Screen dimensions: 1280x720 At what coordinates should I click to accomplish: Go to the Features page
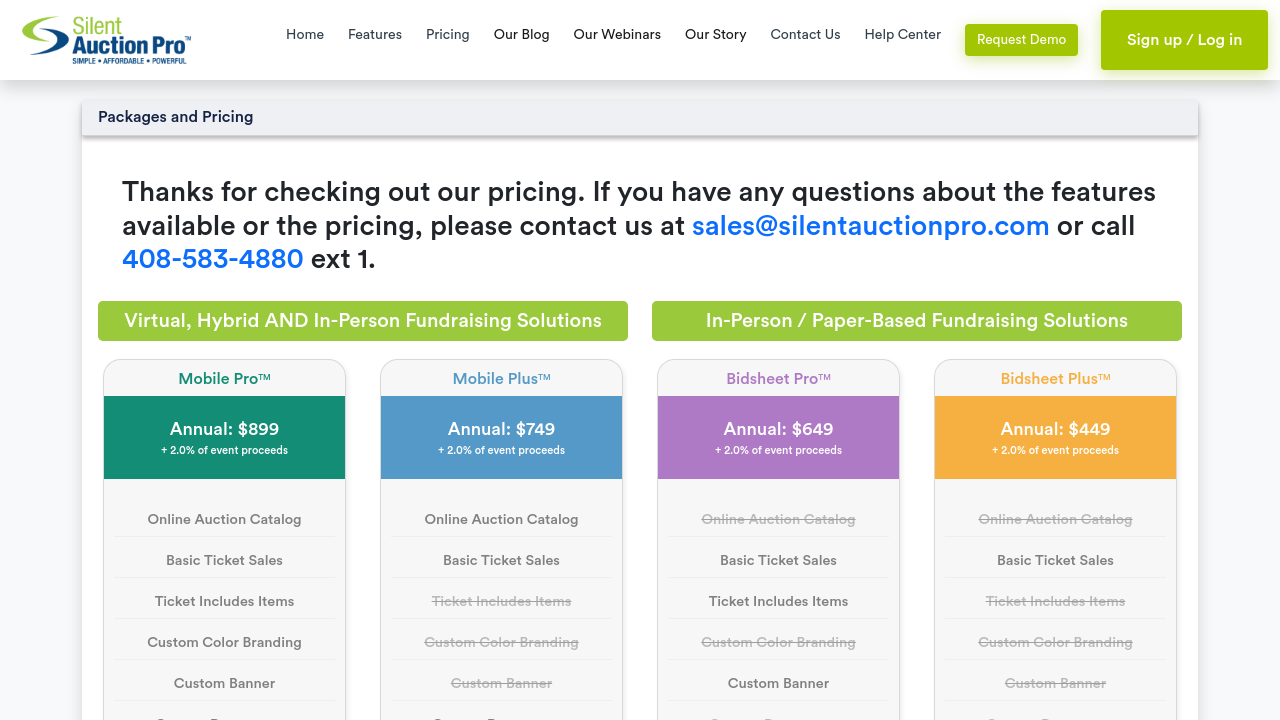point(375,34)
